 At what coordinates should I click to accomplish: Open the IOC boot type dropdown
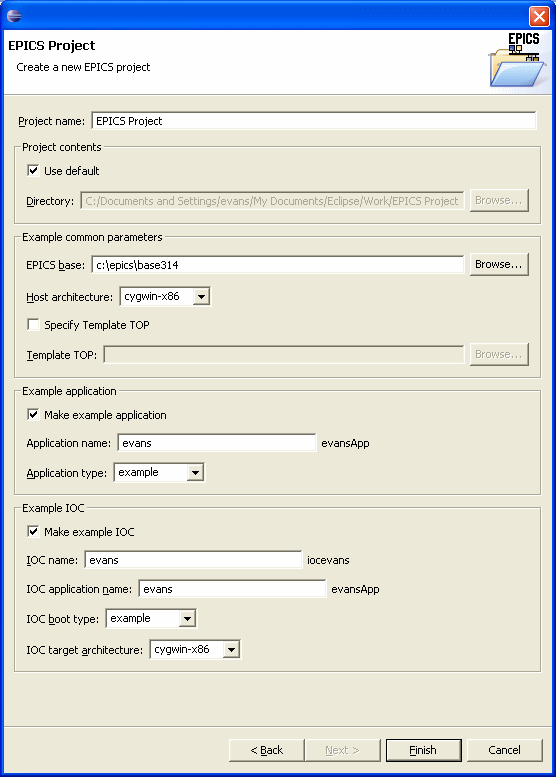click(187, 618)
